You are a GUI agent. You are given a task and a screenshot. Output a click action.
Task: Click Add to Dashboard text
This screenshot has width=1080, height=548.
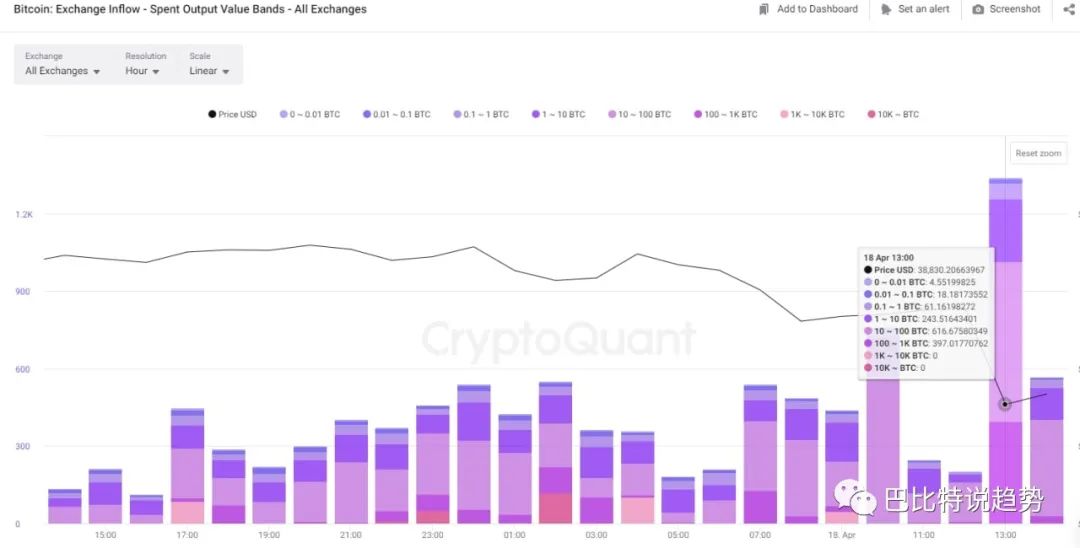point(817,9)
